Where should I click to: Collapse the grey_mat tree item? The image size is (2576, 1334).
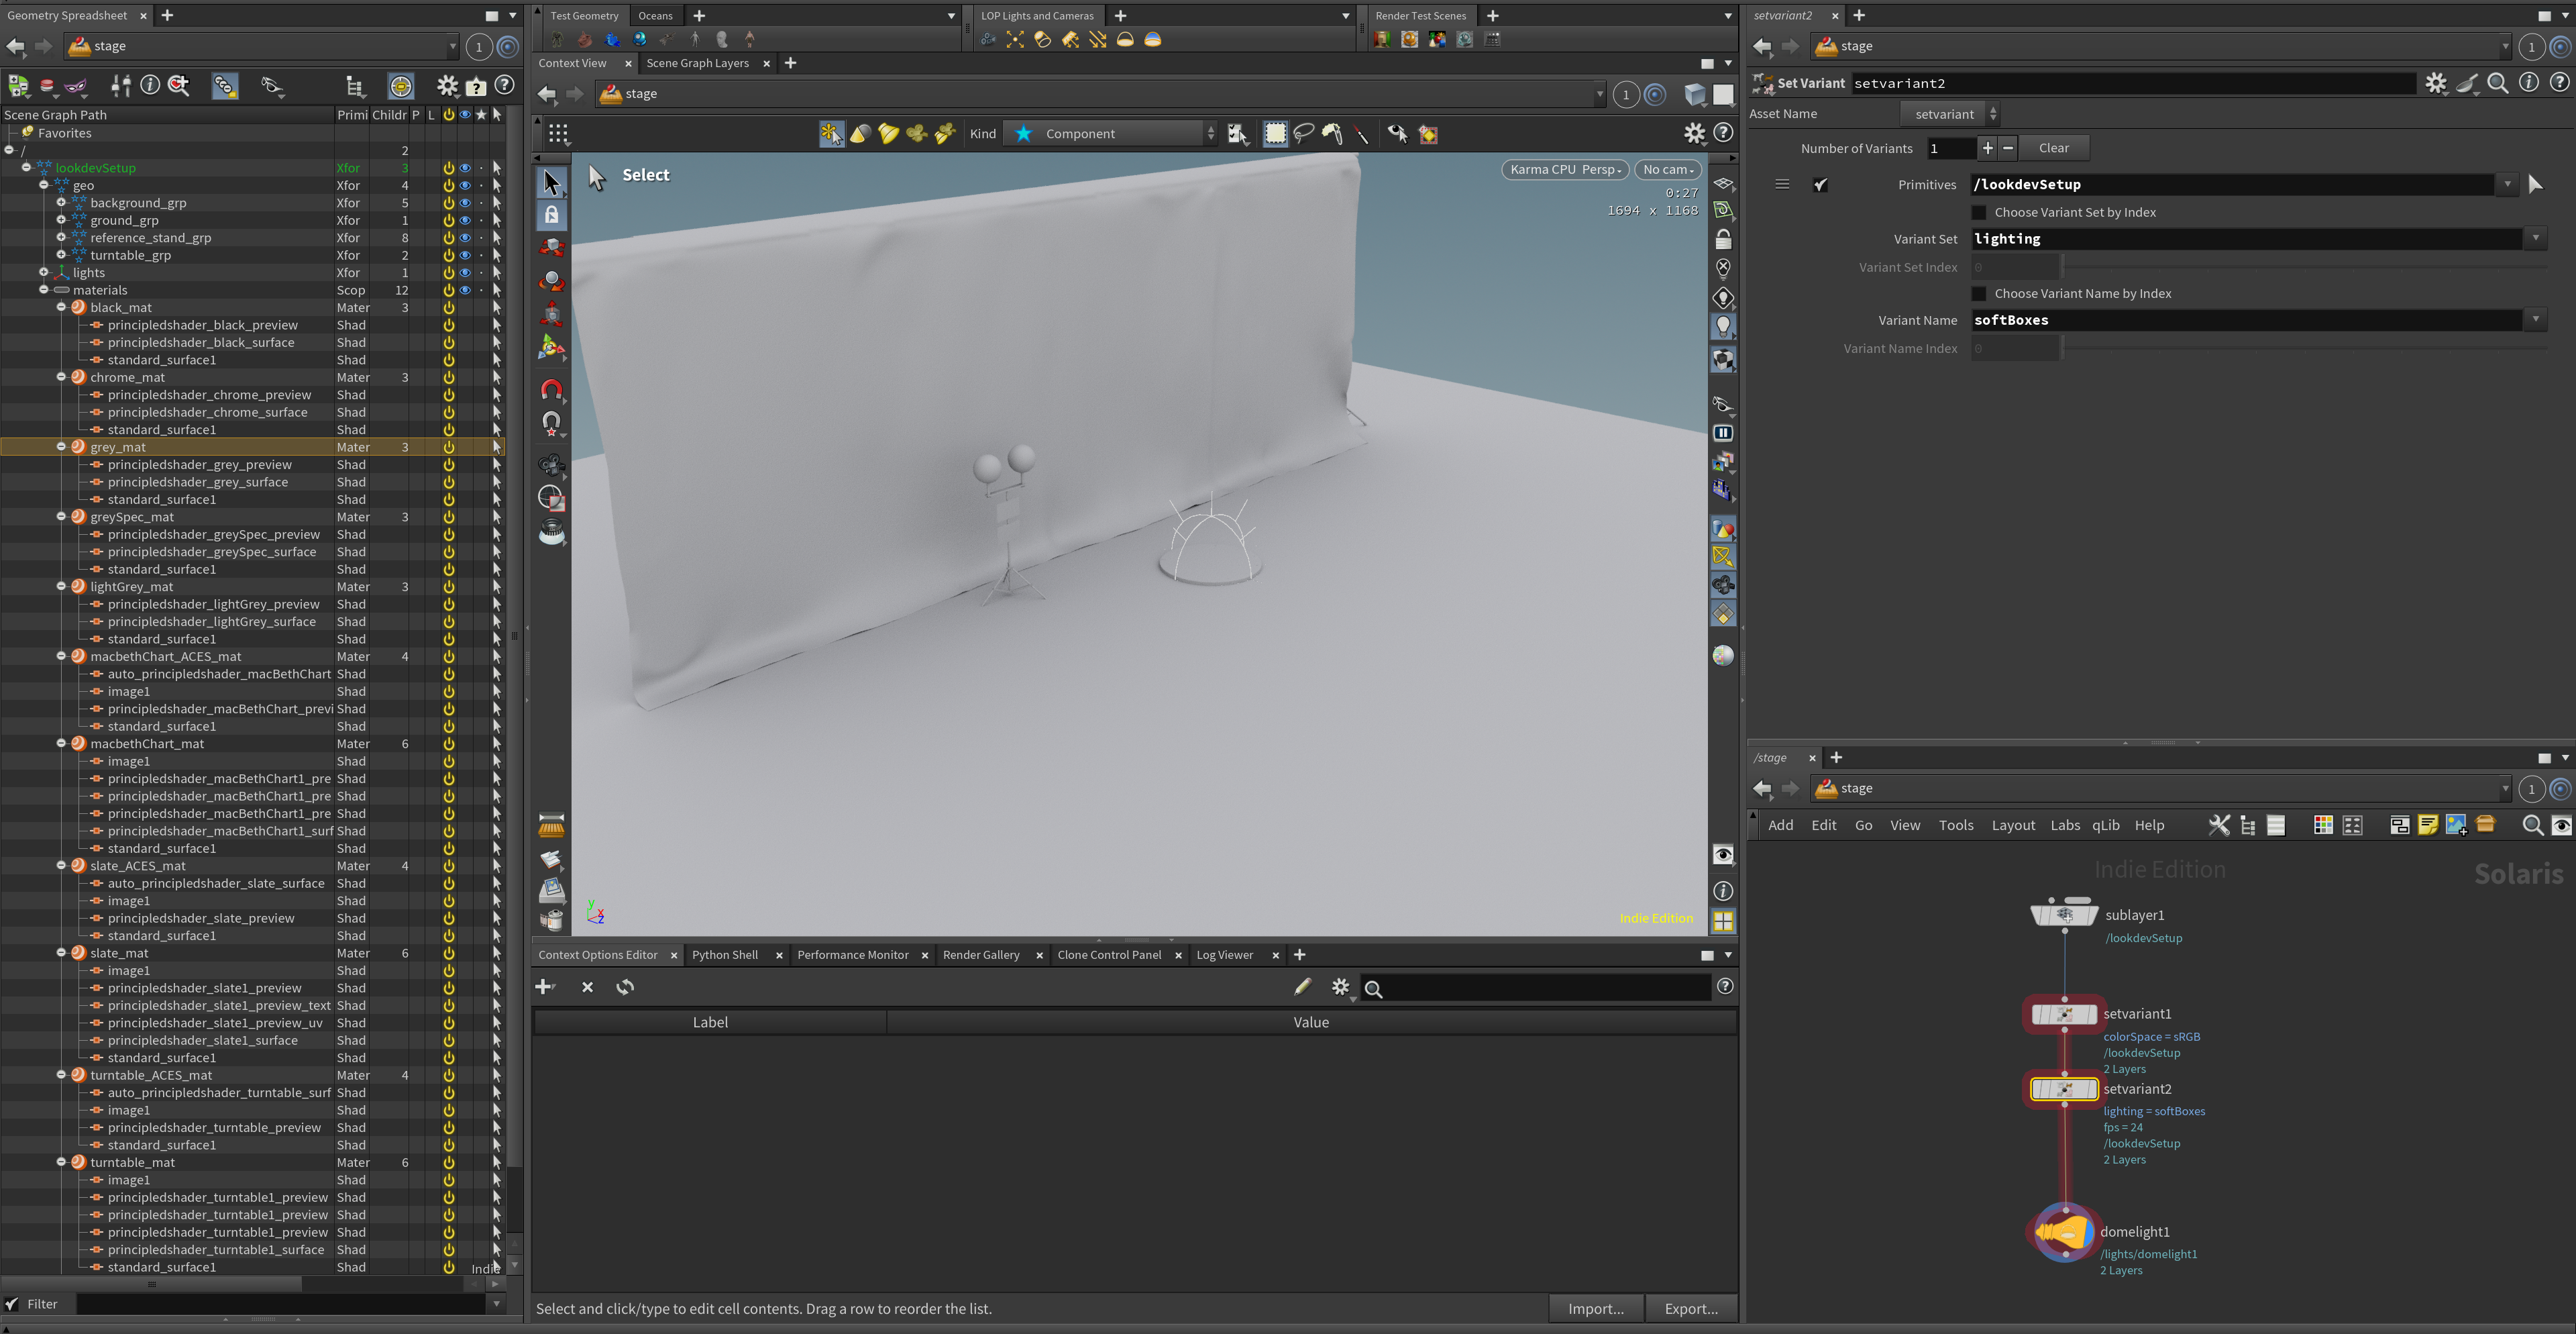click(x=61, y=447)
